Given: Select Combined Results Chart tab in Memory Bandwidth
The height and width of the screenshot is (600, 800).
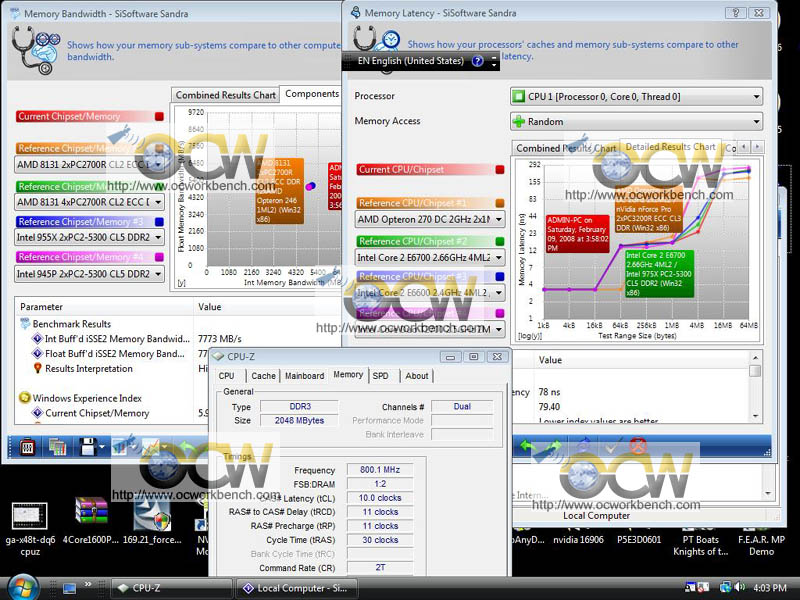Looking at the screenshot, I should coord(226,95).
